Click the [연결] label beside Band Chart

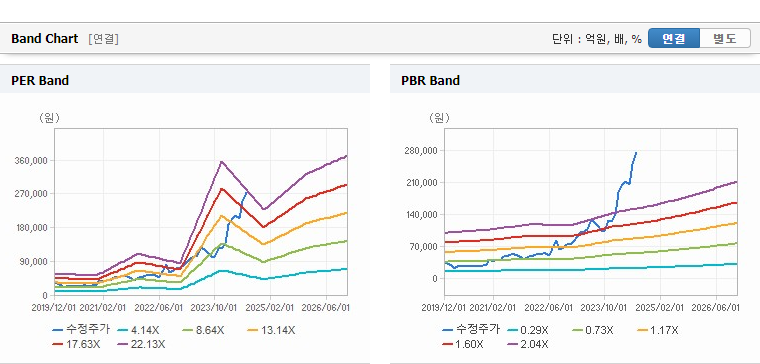[103, 39]
